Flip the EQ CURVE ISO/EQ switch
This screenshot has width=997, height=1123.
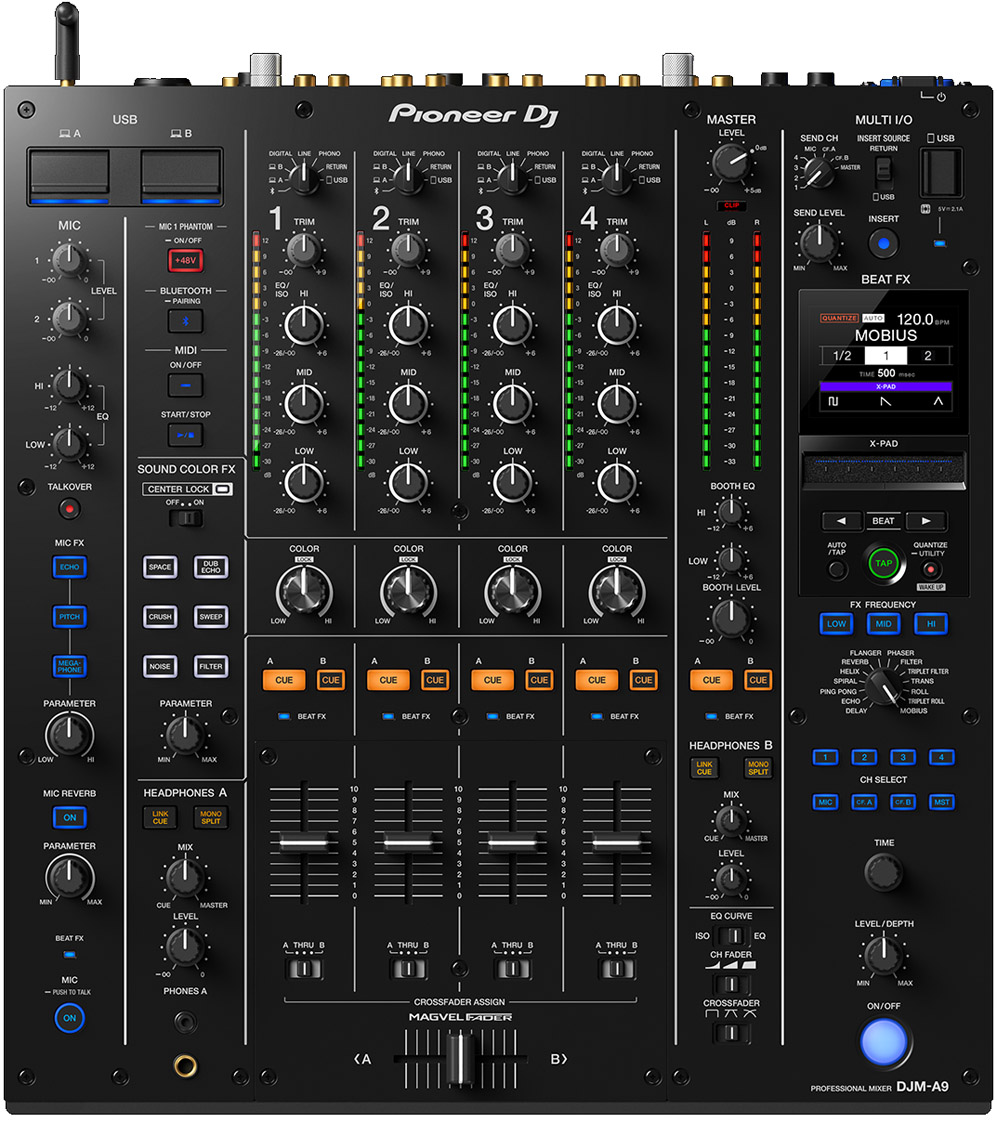pyautogui.click(x=731, y=936)
